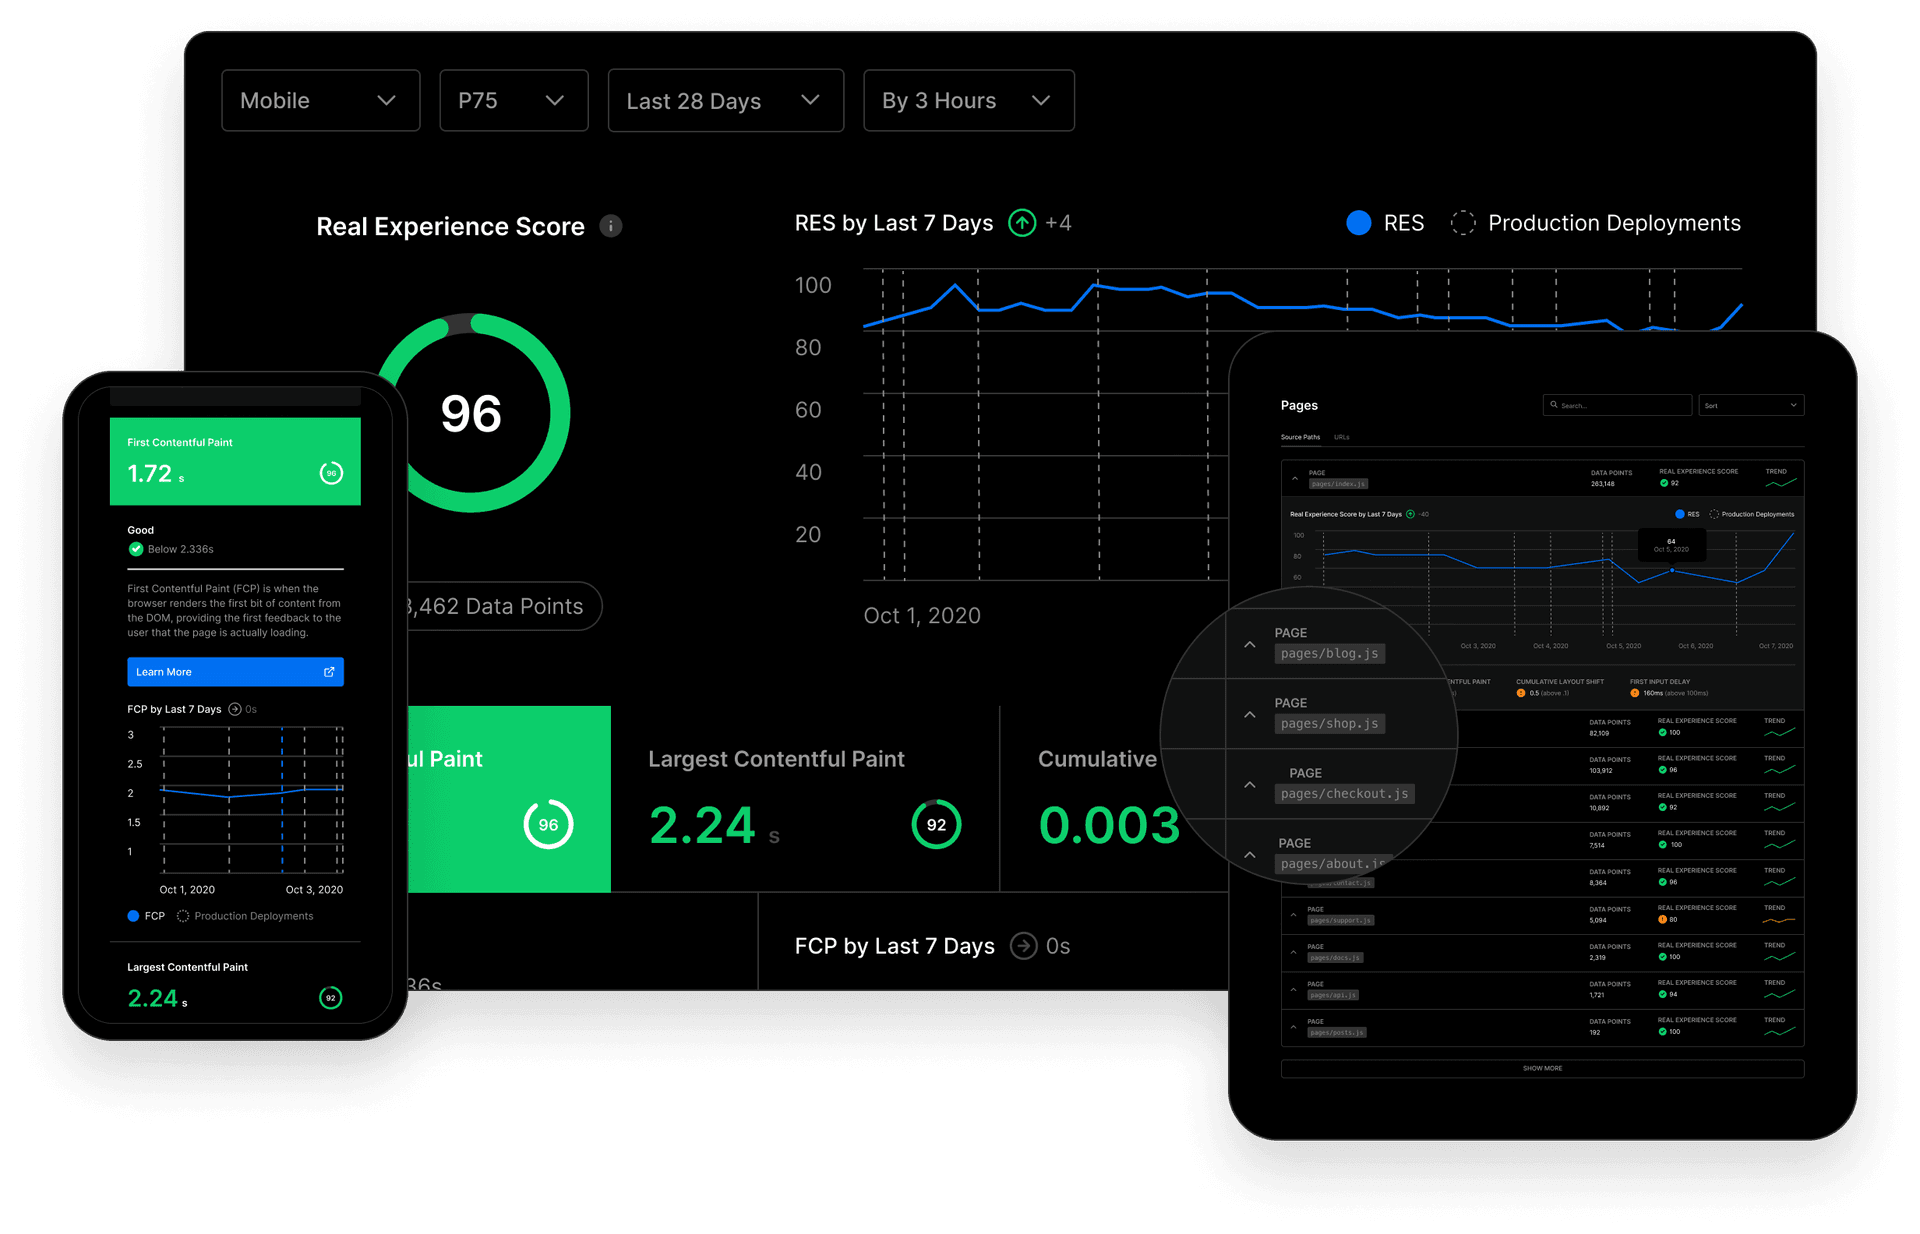Click the green check icon next to pages/index.js score
Image resolution: width=1920 pixels, height=1234 pixels.
tap(1663, 483)
